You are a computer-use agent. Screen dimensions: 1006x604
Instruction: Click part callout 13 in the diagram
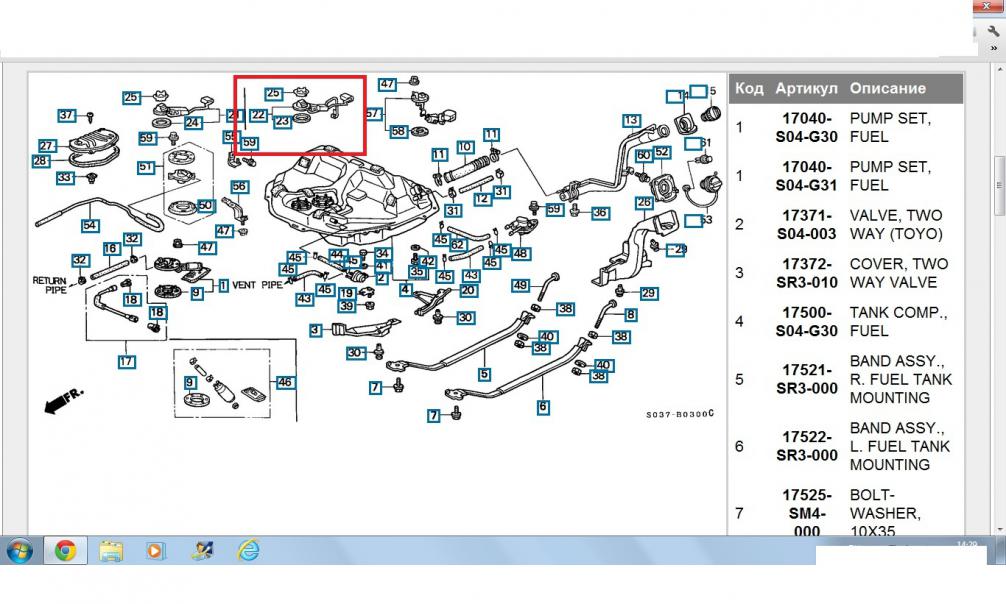[631, 120]
